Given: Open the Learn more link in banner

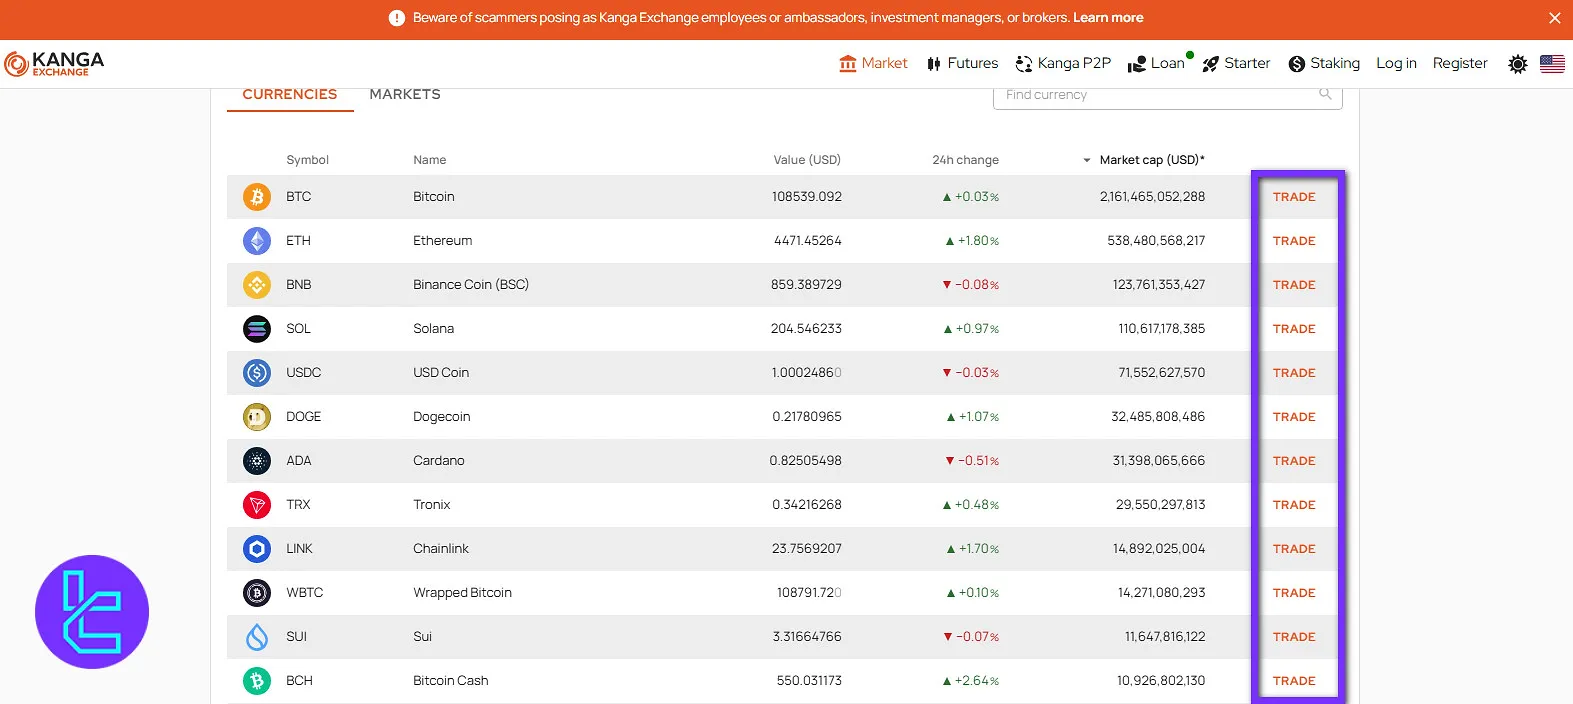Looking at the screenshot, I should (1108, 18).
